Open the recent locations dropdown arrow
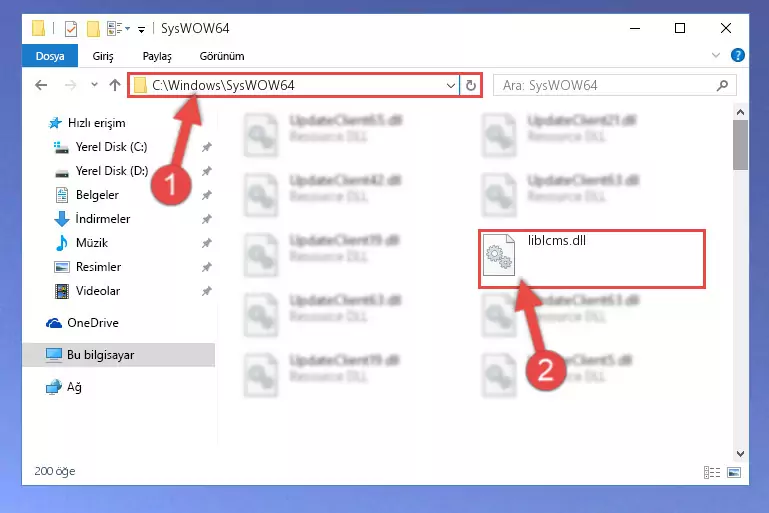This screenshot has height=513, width=769. point(94,85)
